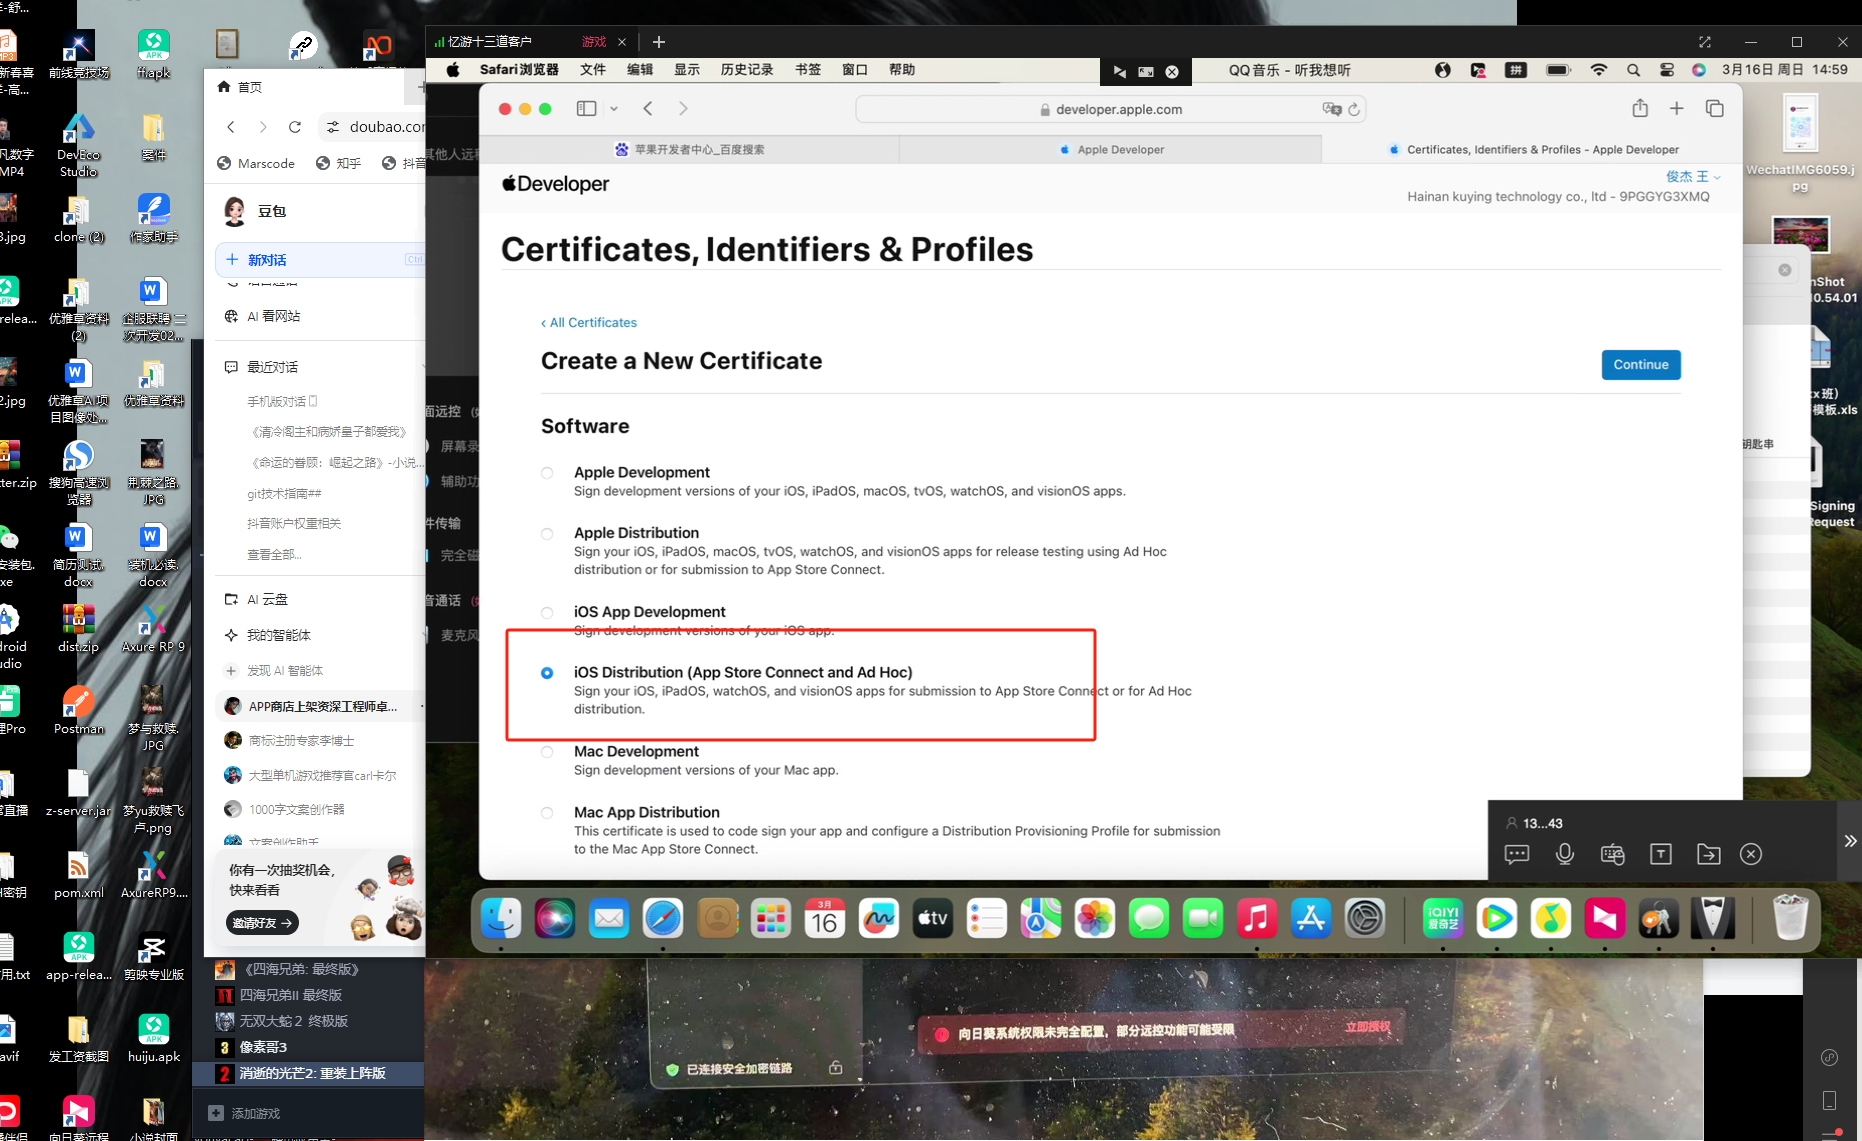
Task: Open the git技术指南## conversation
Action: (284, 494)
